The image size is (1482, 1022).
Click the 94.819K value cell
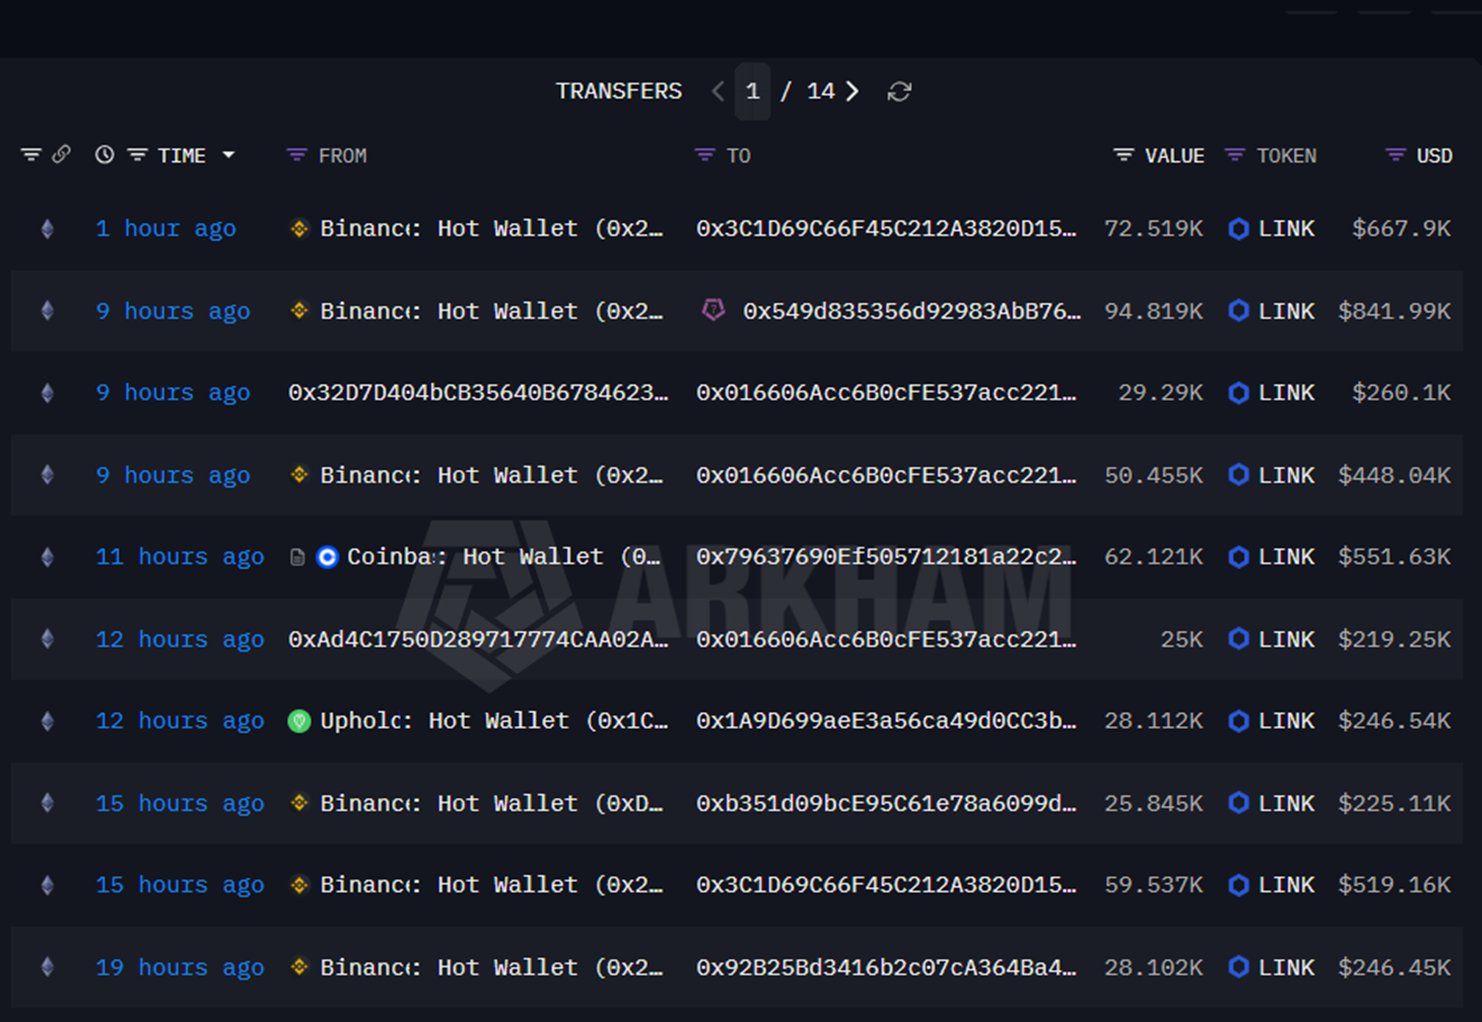(x=1154, y=311)
